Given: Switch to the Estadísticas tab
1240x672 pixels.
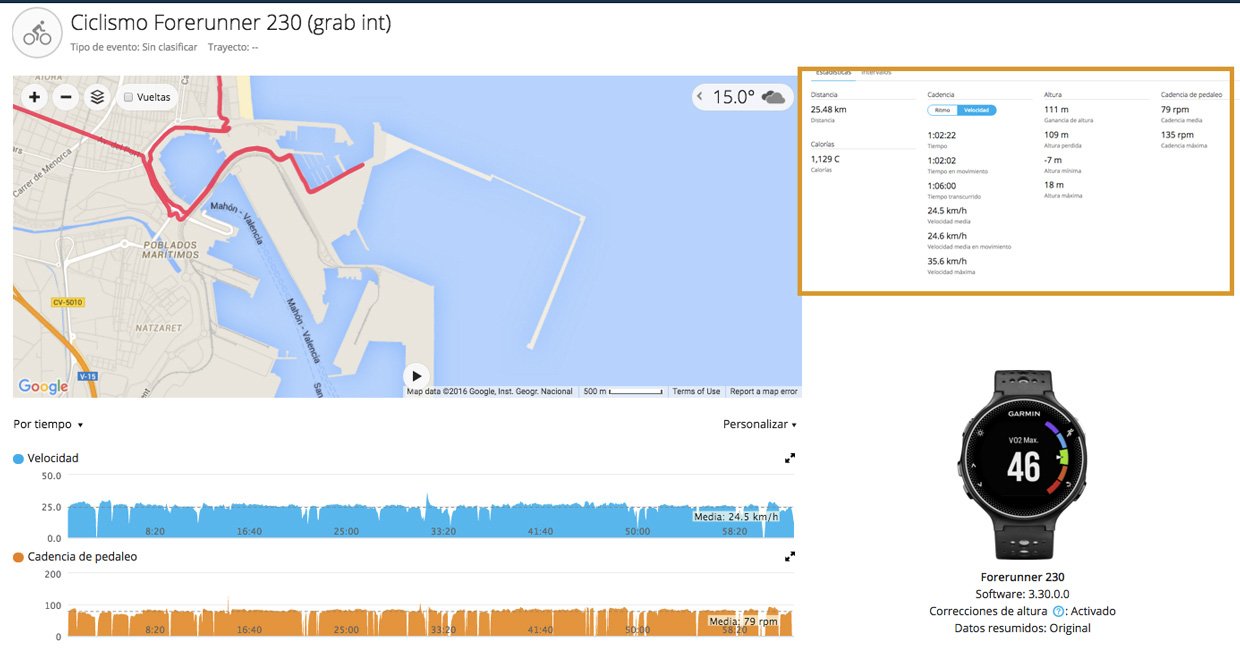Looking at the screenshot, I should point(833,72).
